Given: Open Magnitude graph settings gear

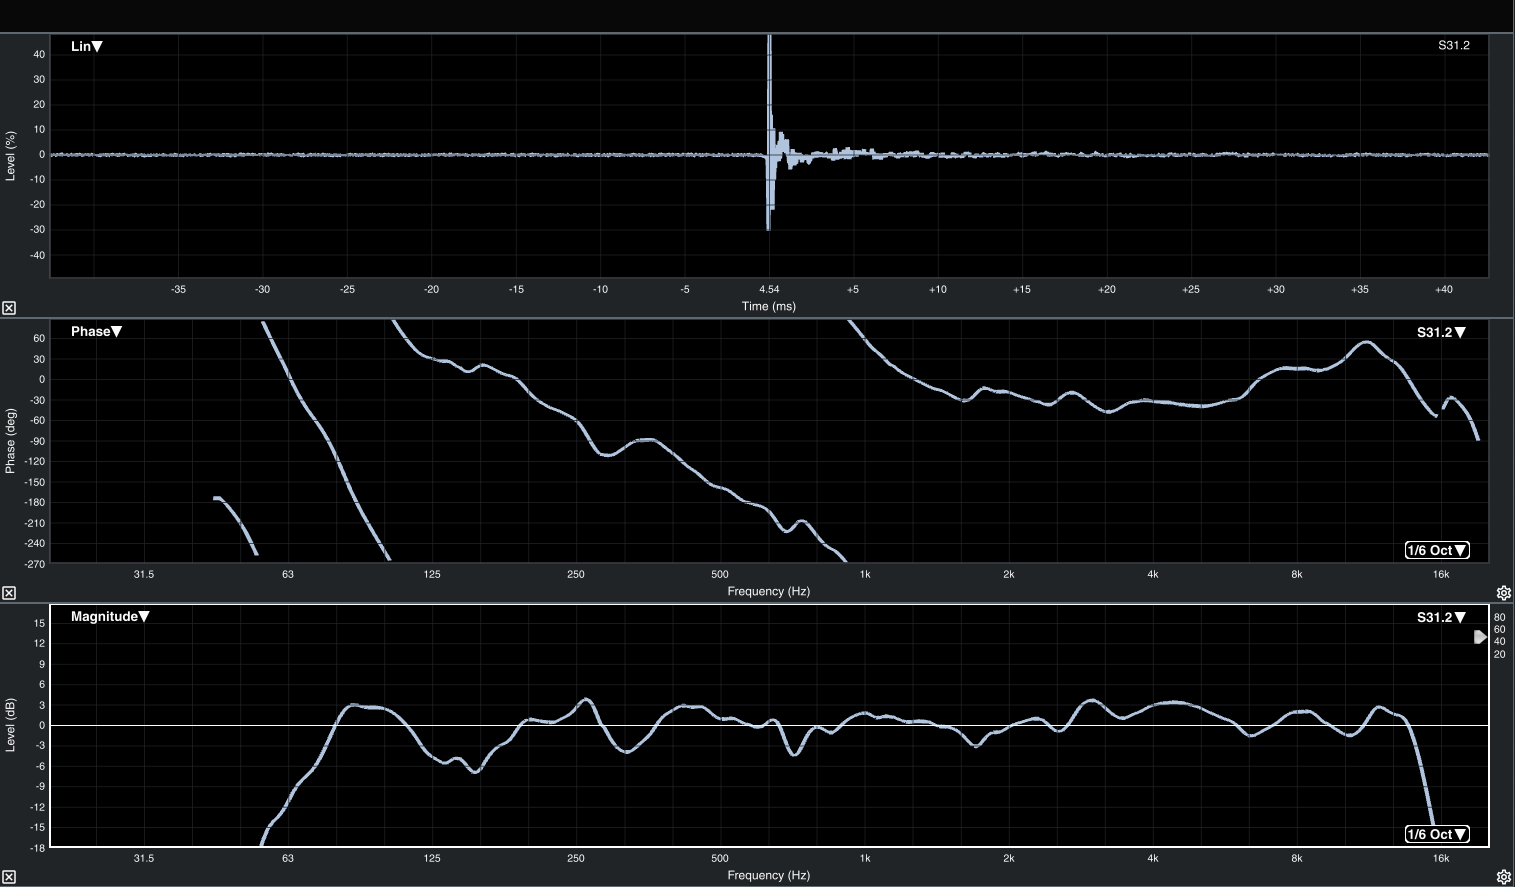Looking at the screenshot, I should click(1503, 877).
